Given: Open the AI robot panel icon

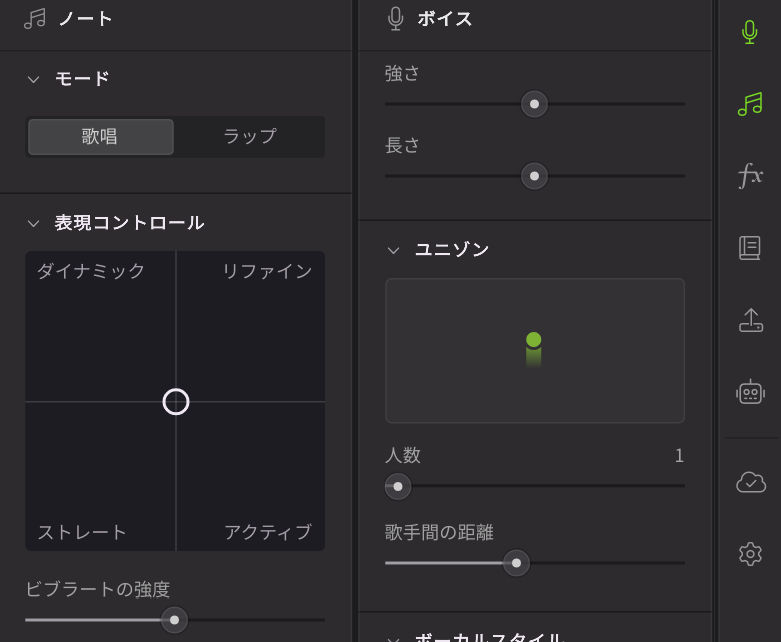Looking at the screenshot, I should tap(750, 392).
